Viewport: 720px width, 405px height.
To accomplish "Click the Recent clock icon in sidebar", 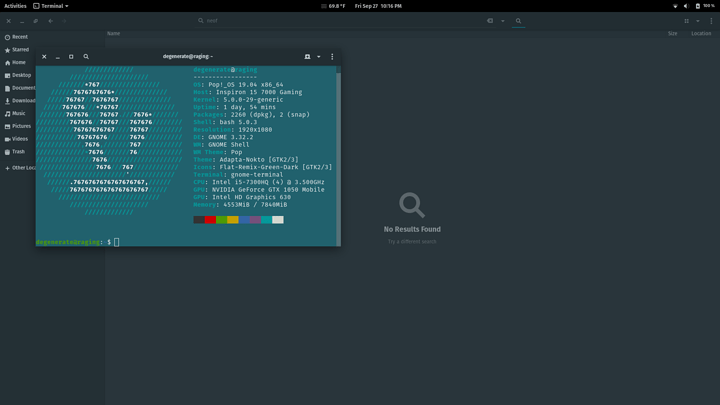I will click(7, 37).
